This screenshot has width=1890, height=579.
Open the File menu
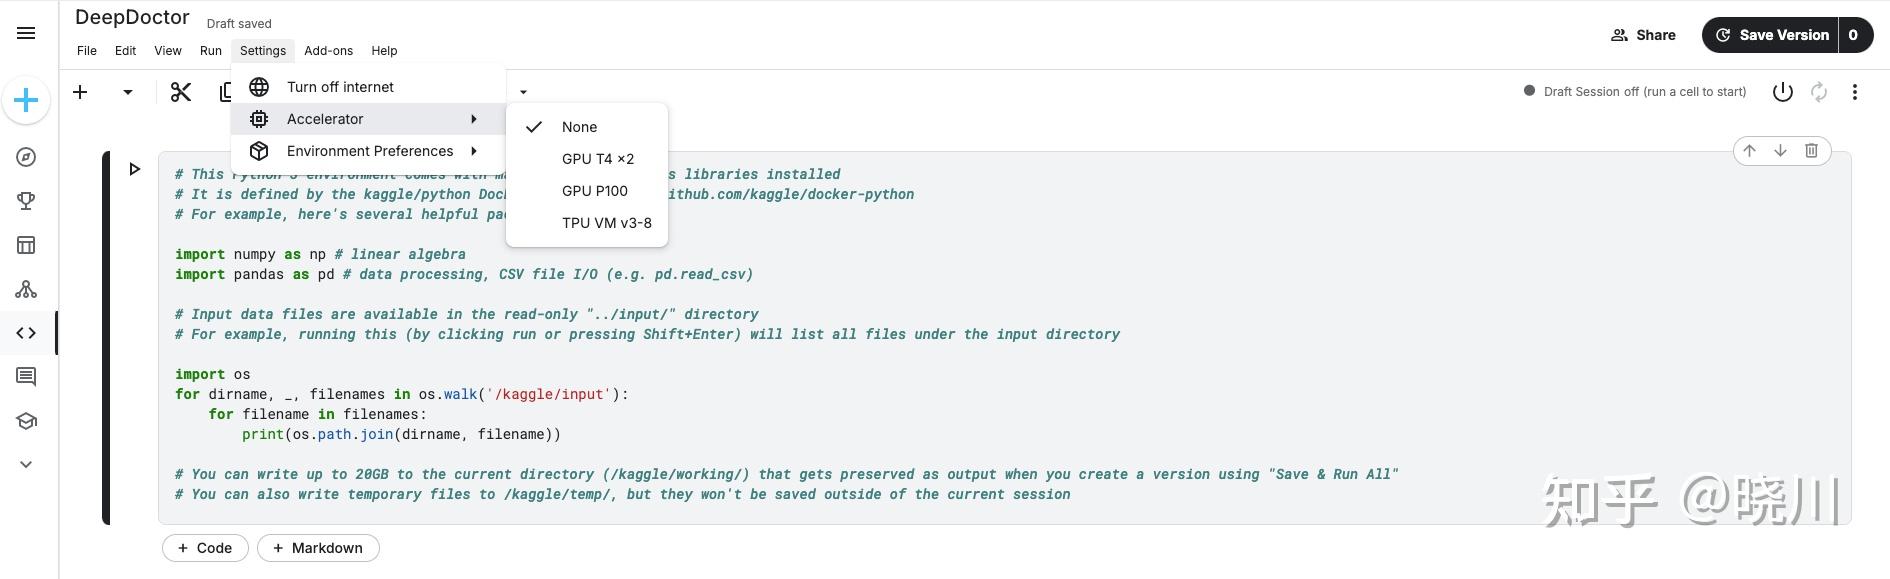pos(86,50)
